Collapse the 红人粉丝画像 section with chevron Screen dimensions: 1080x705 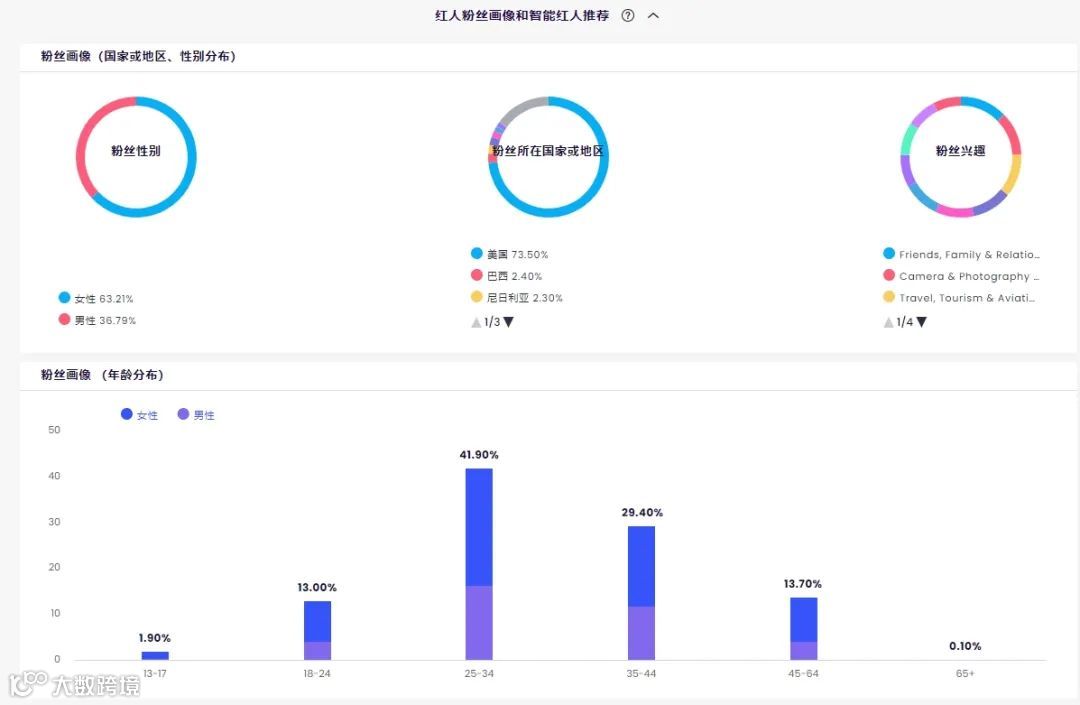point(654,16)
